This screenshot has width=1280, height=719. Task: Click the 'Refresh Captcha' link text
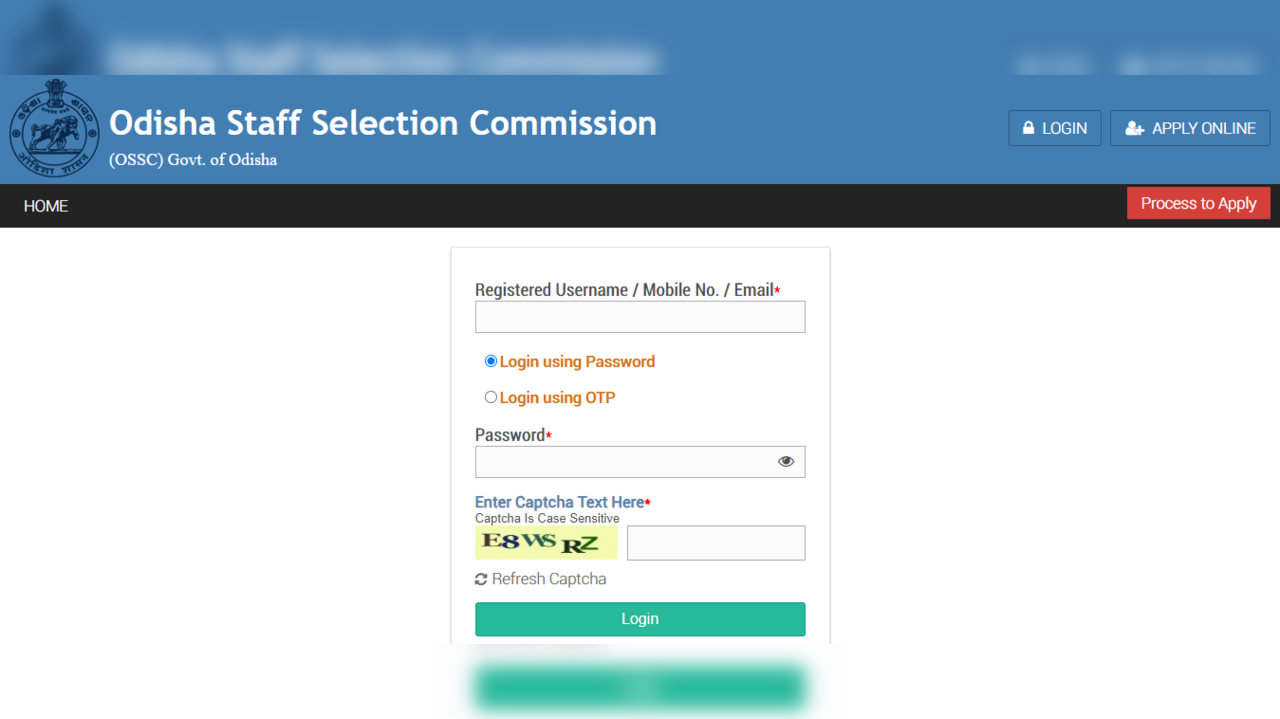pos(550,578)
